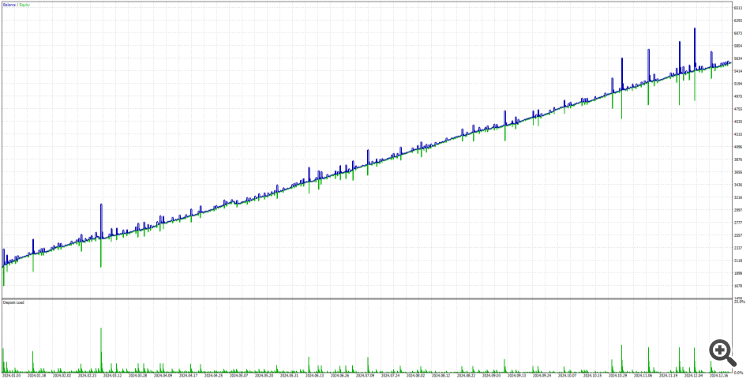Click the first green equity drop at chart start

[4, 276]
